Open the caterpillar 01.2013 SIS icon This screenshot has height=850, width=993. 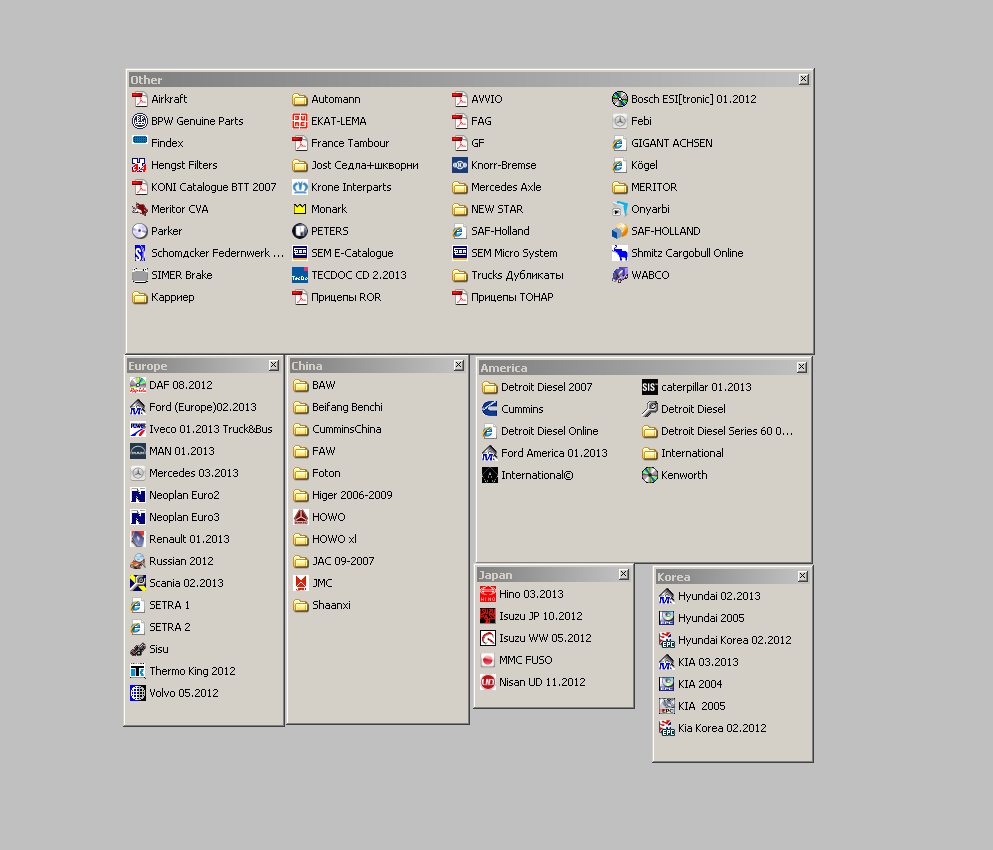pos(649,387)
